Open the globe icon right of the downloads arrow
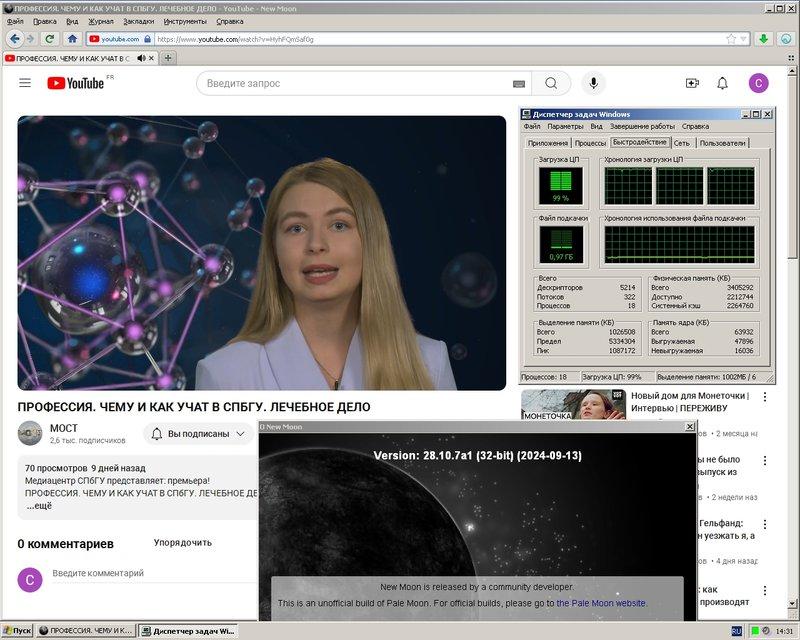This screenshot has height=640, width=800. (x=786, y=39)
